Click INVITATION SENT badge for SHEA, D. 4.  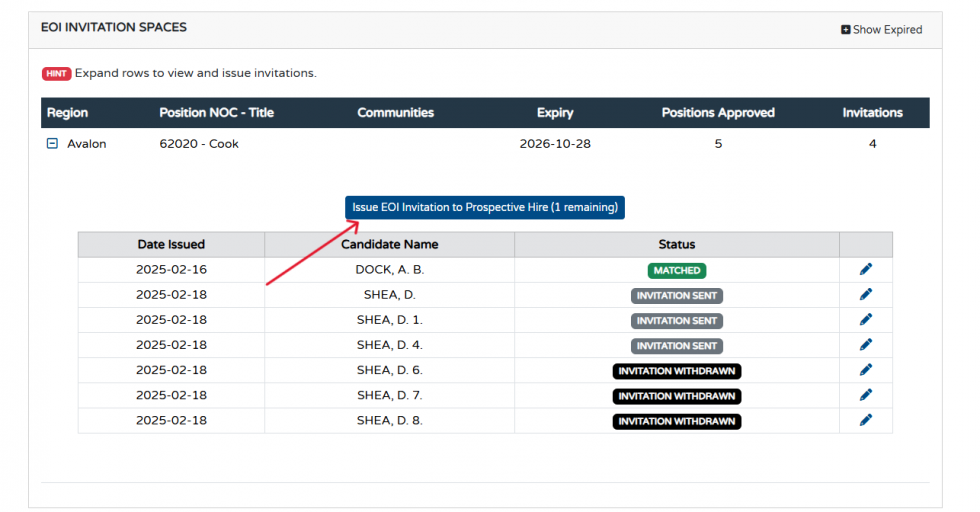point(677,346)
